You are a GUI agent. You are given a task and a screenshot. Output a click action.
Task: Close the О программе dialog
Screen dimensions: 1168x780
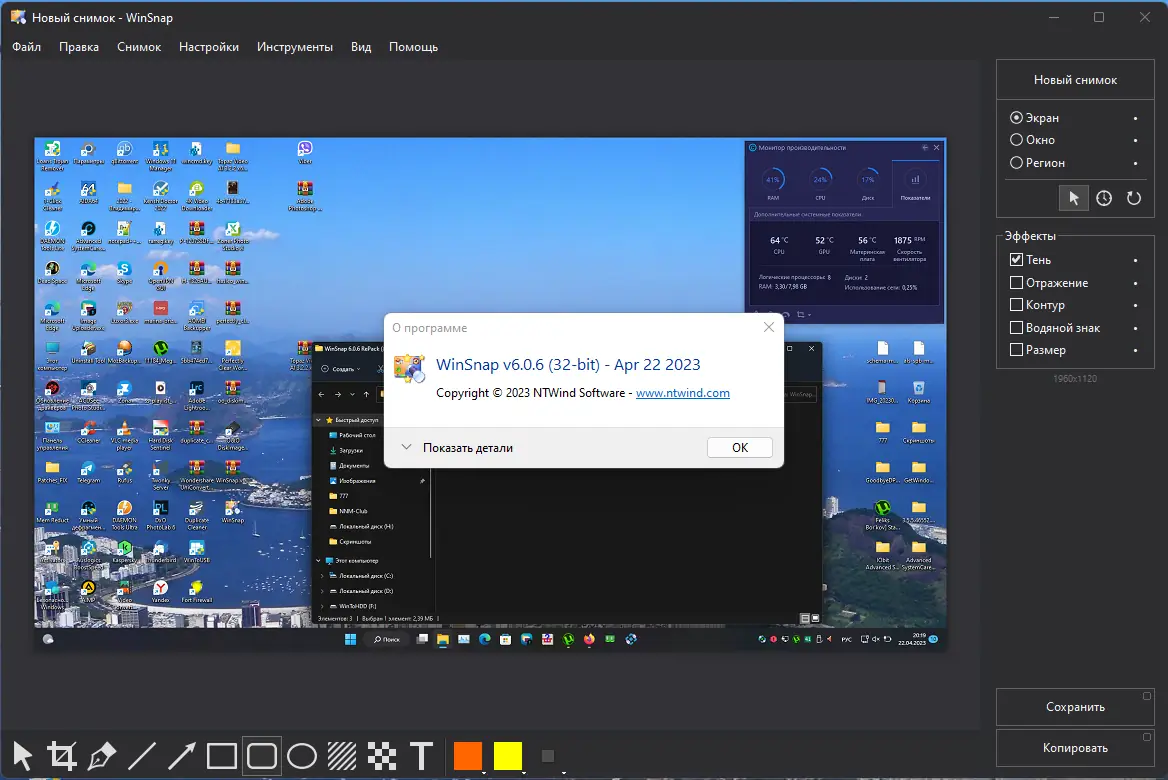[769, 327]
